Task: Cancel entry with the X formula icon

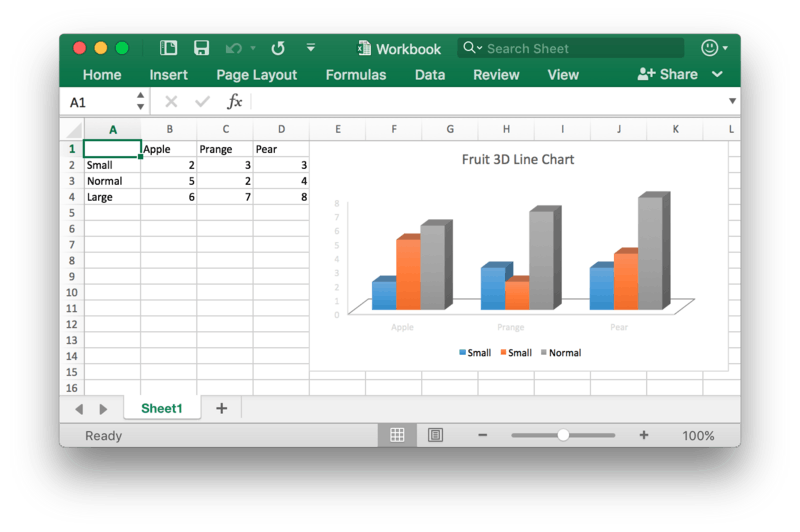Action: [x=171, y=102]
